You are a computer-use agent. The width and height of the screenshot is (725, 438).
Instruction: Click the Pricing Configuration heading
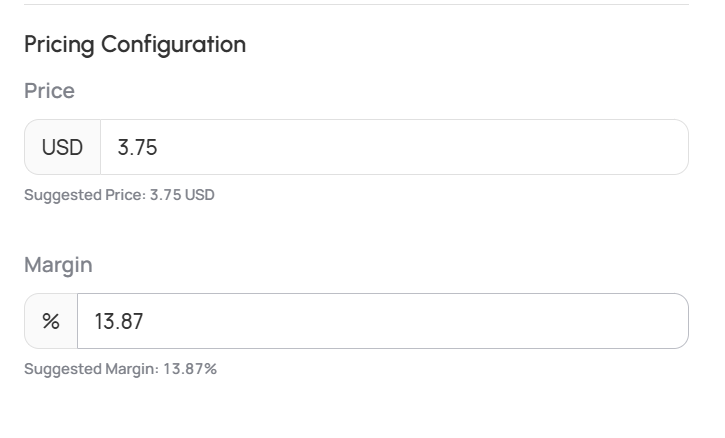[135, 45]
